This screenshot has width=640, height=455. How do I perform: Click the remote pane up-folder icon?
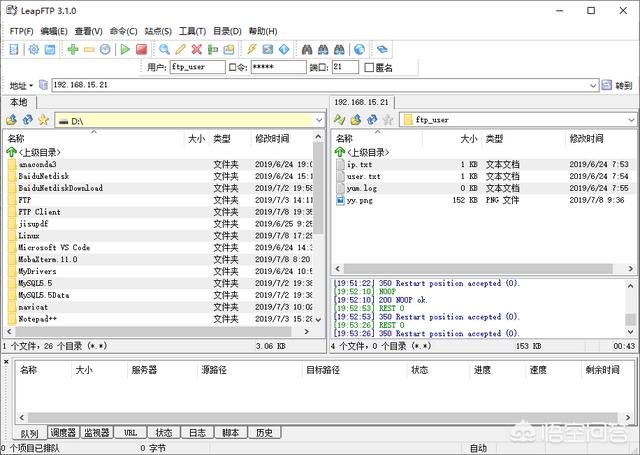pyautogui.click(x=356, y=120)
